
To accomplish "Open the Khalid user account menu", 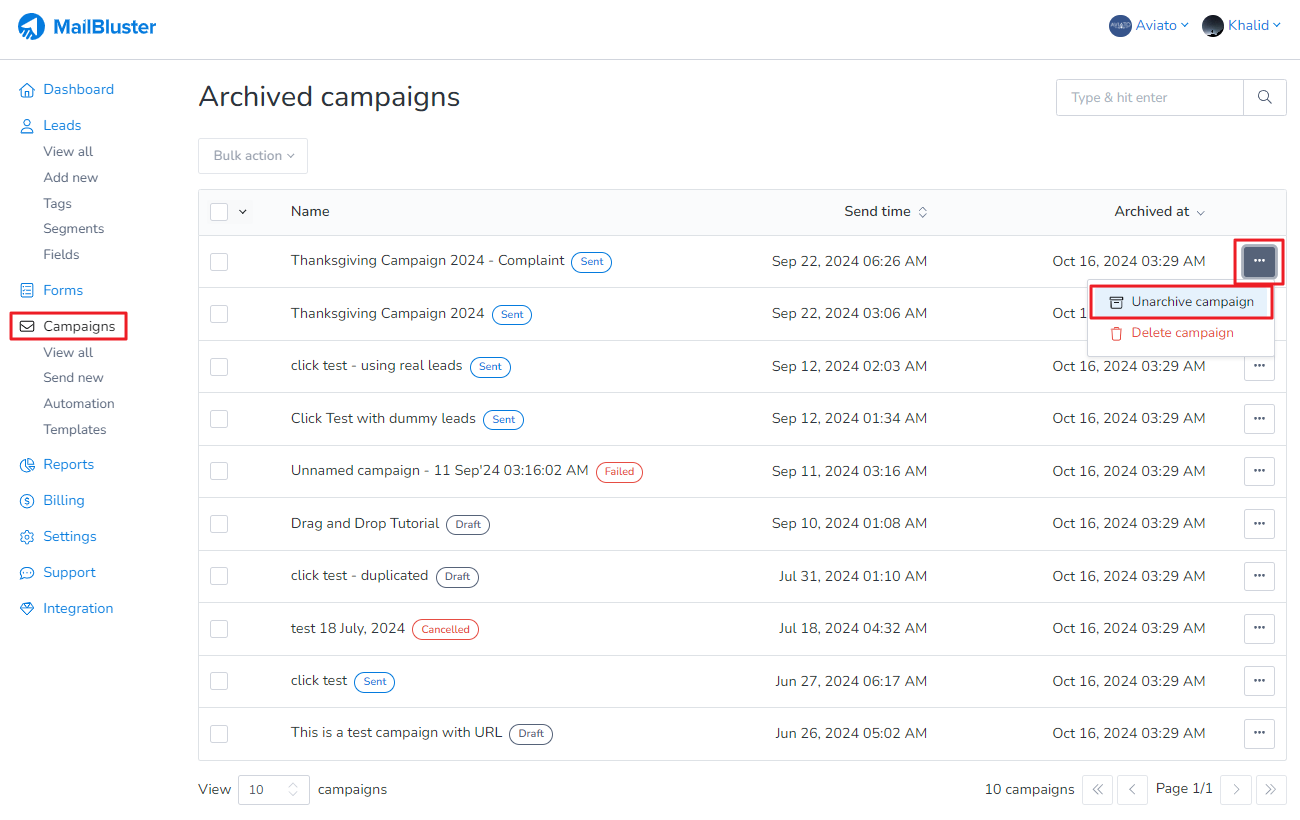I will (x=1242, y=26).
